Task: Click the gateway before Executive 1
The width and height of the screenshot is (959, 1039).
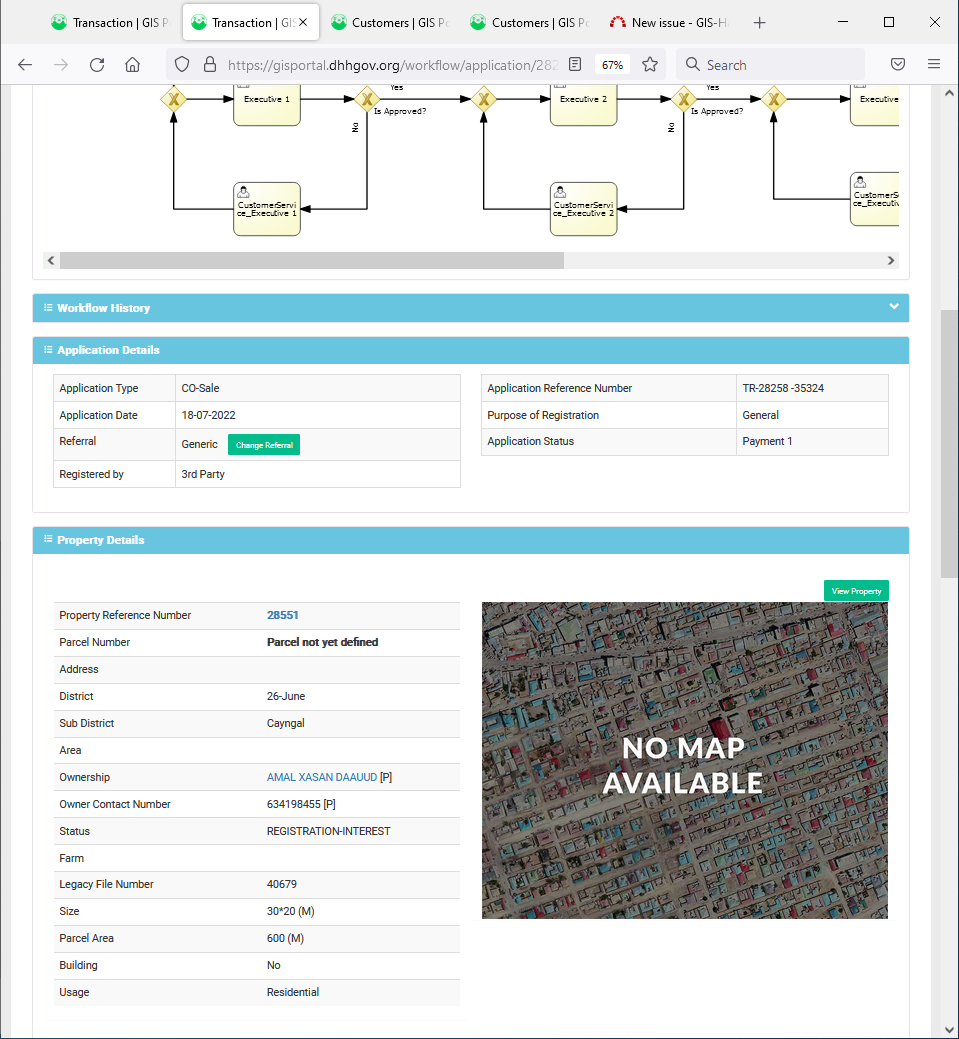Action: pos(174,99)
